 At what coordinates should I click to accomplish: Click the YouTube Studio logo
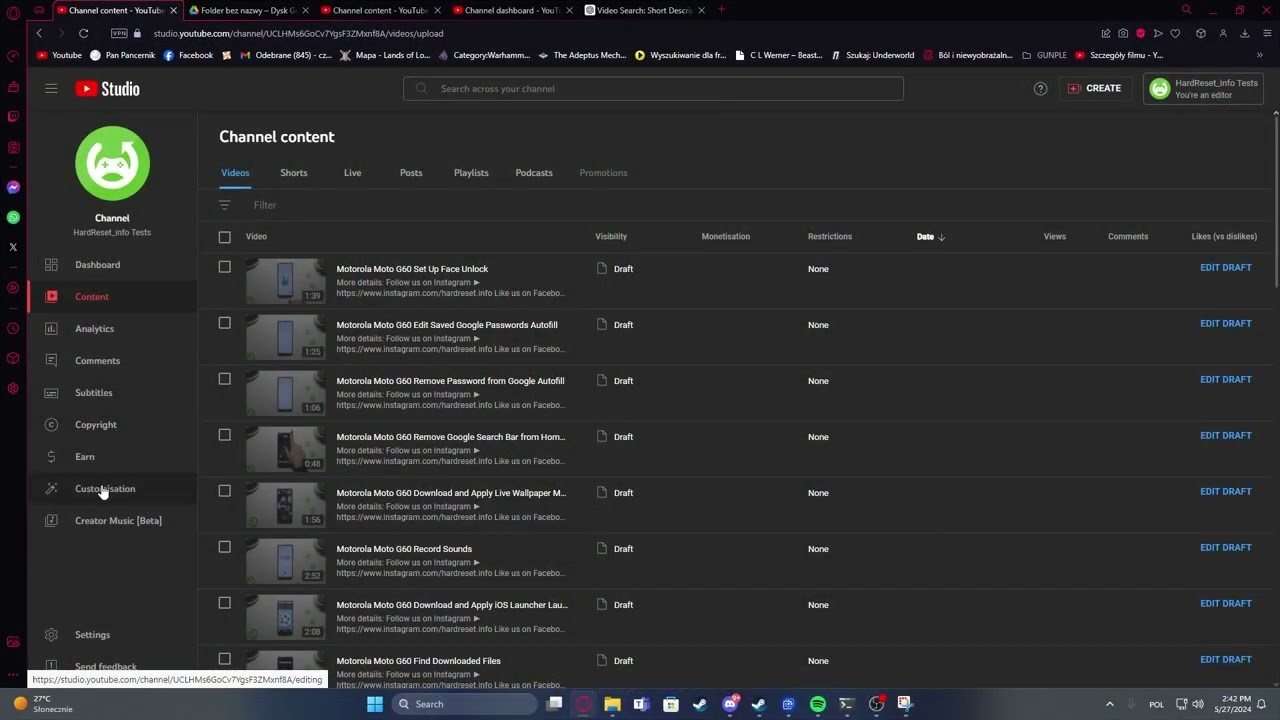(x=107, y=89)
